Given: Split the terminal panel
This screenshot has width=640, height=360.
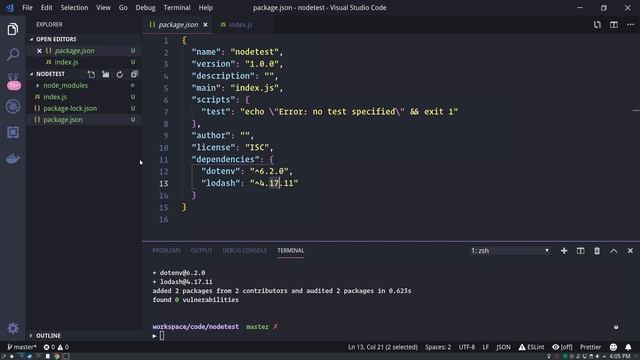Looking at the screenshot, I should [580, 251].
